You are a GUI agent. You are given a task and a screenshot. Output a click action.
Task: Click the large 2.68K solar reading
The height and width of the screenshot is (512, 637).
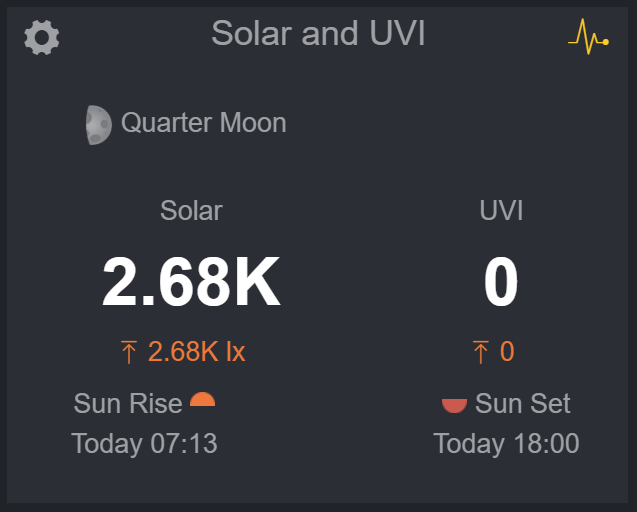tap(191, 283)
